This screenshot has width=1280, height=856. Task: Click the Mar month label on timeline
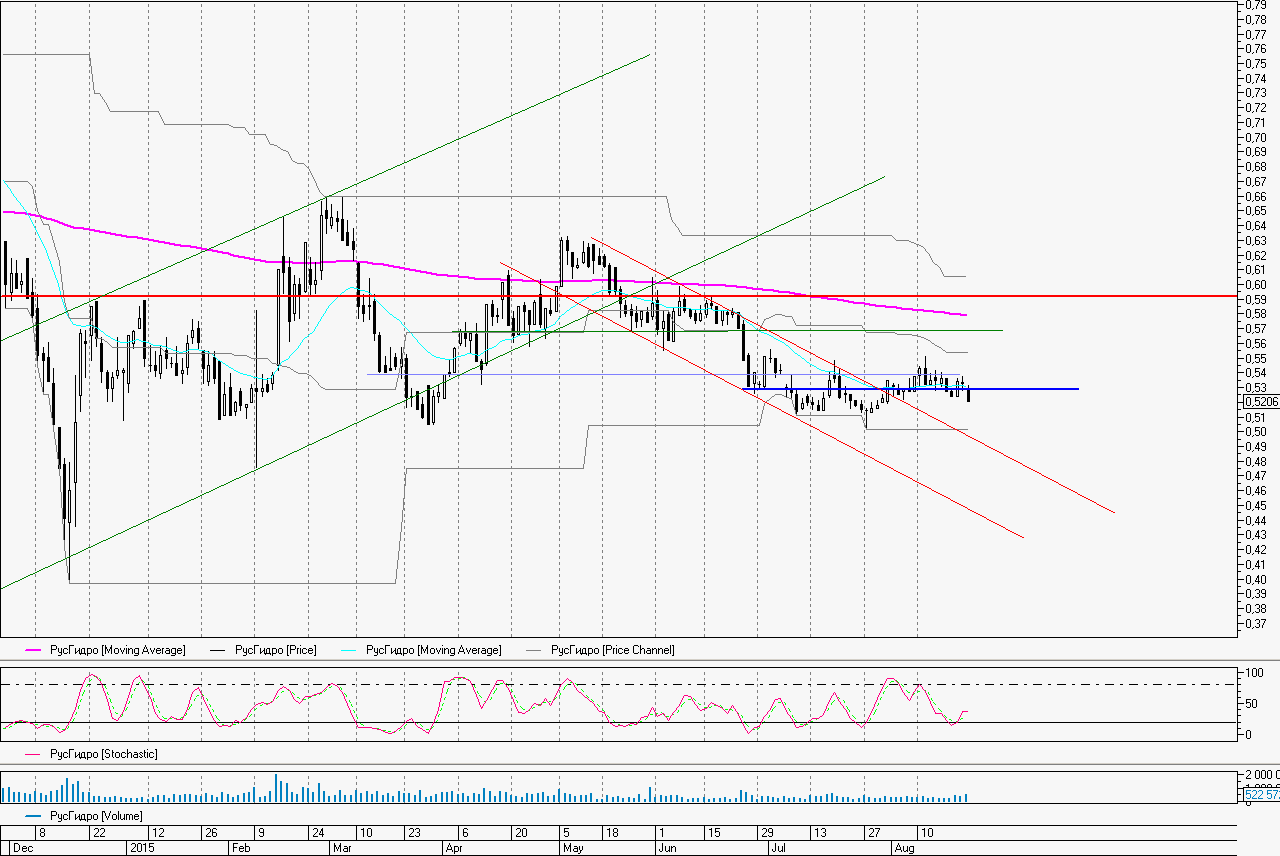coord(340,847)
